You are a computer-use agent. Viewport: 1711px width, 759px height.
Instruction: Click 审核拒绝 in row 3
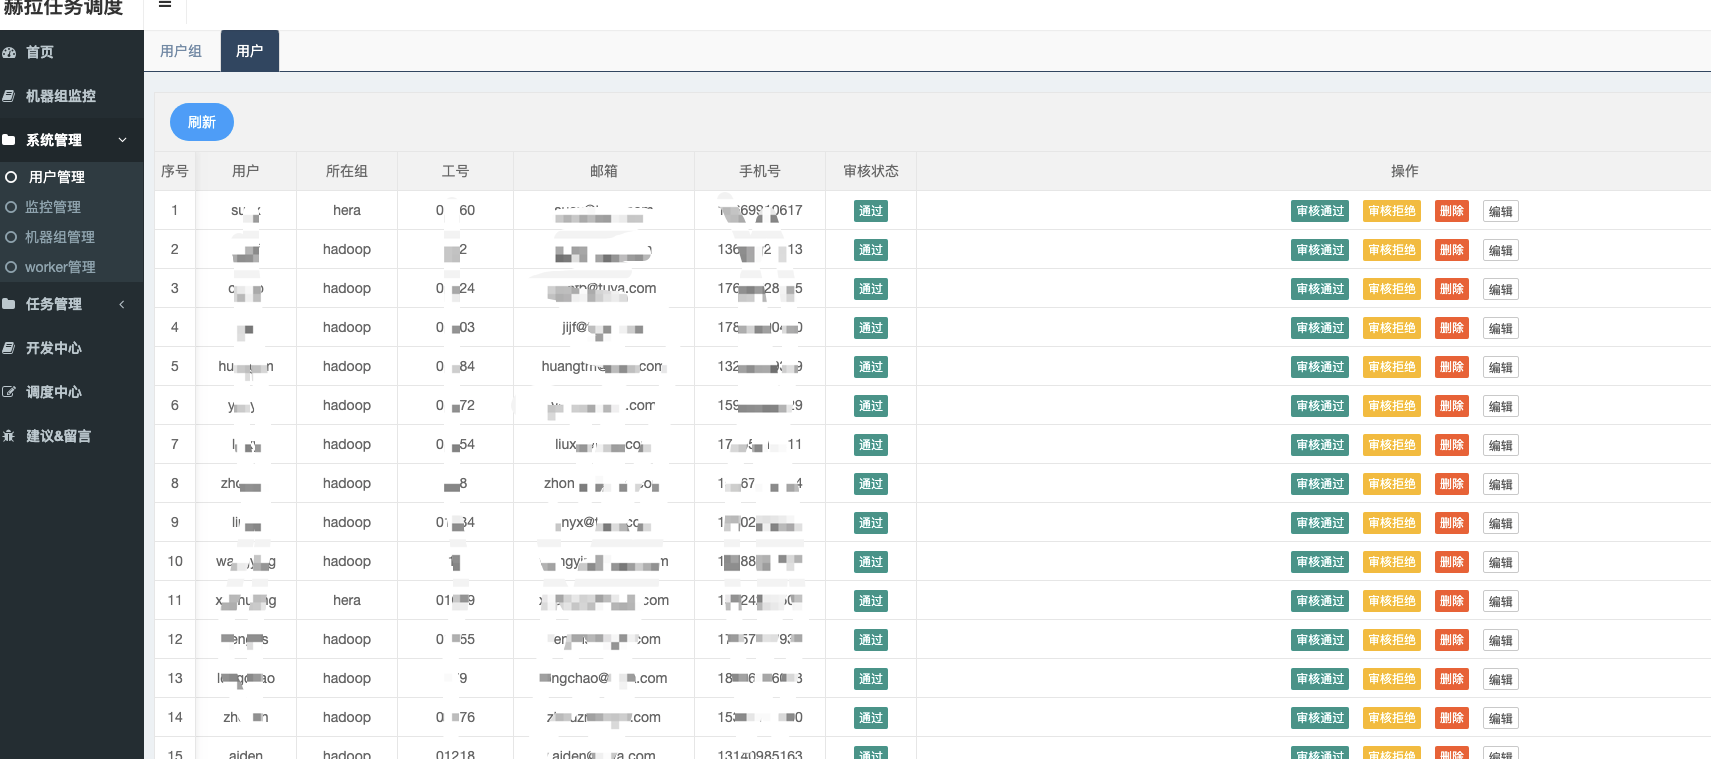pos(1392,289)
